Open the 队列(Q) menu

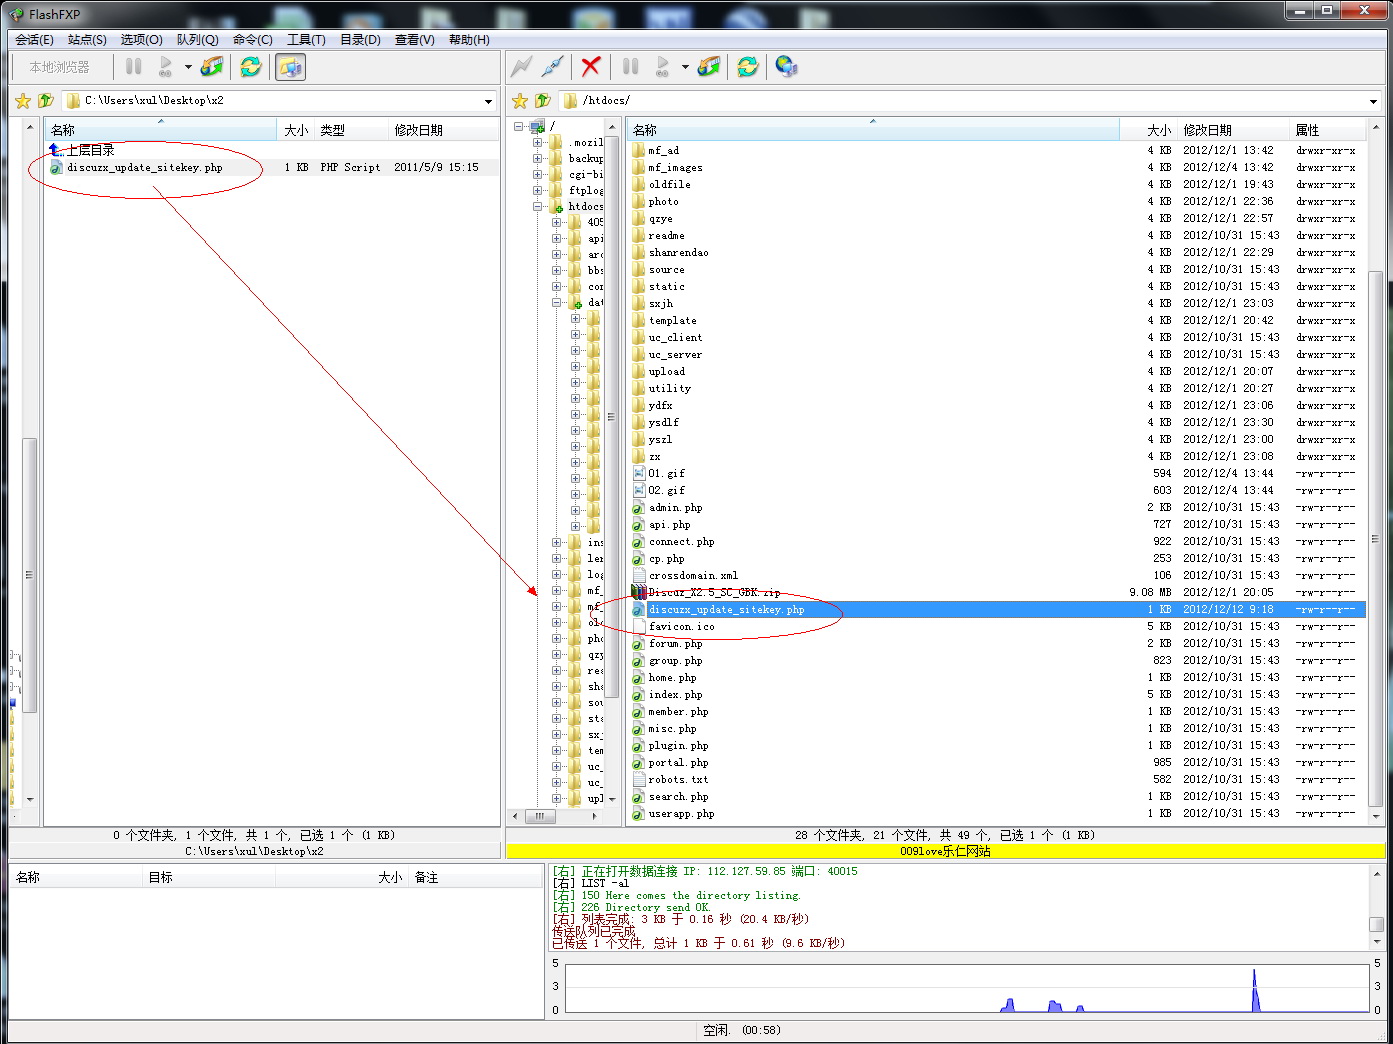[x=197, y=40]
